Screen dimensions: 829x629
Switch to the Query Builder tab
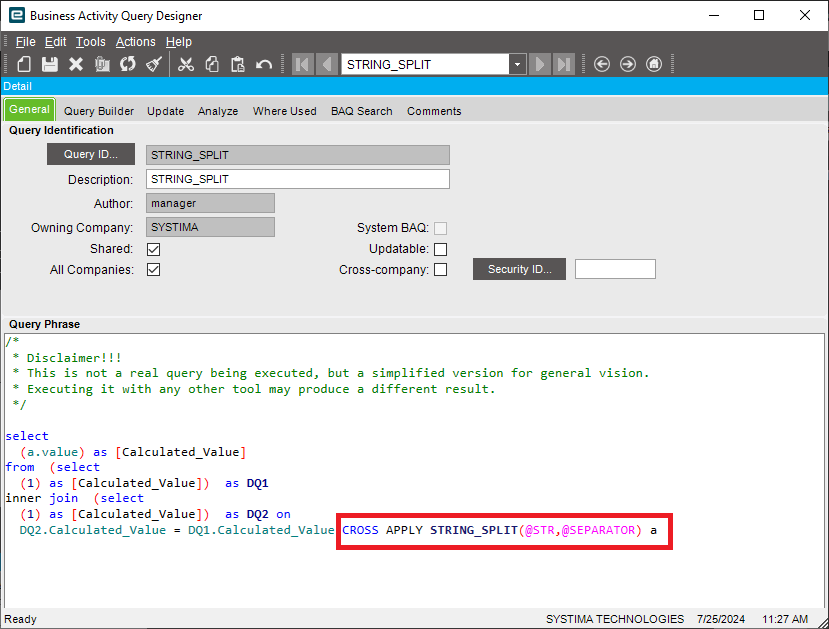(99, 111)
